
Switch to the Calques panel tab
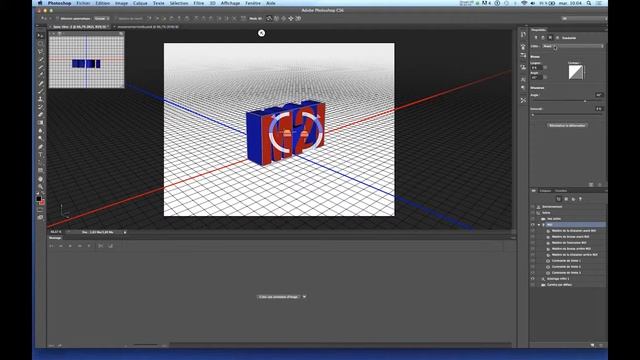(545, 191)
